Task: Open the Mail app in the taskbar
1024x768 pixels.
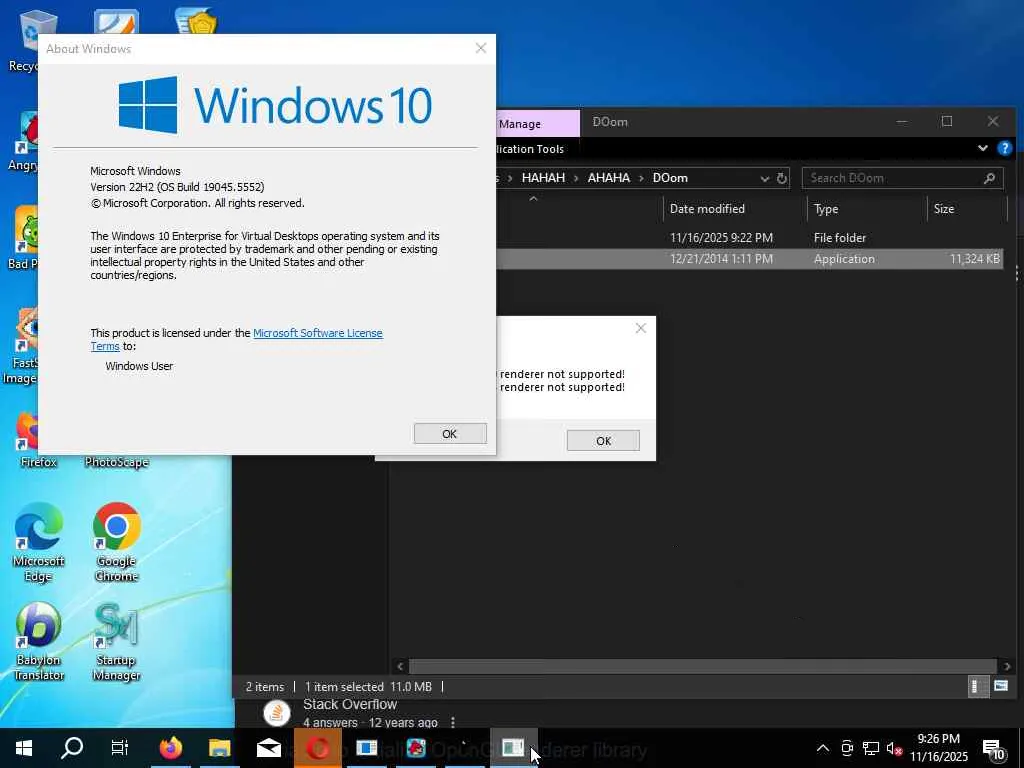Action: coord(268,748)
